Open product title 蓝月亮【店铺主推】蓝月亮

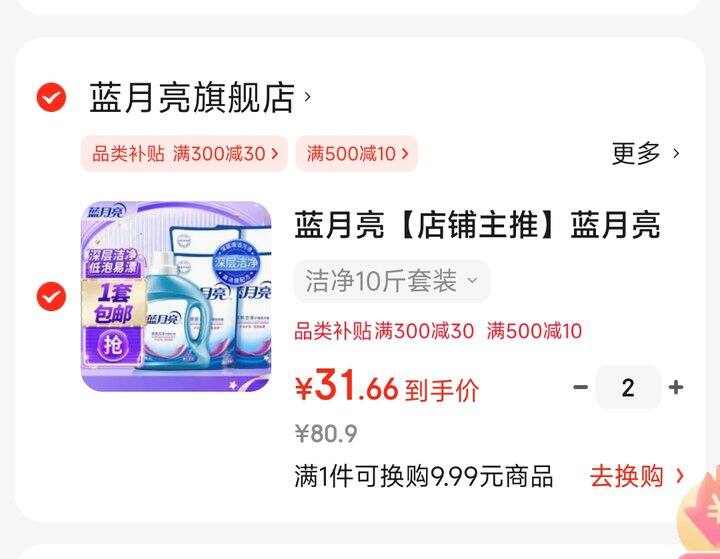coord(478,225)
